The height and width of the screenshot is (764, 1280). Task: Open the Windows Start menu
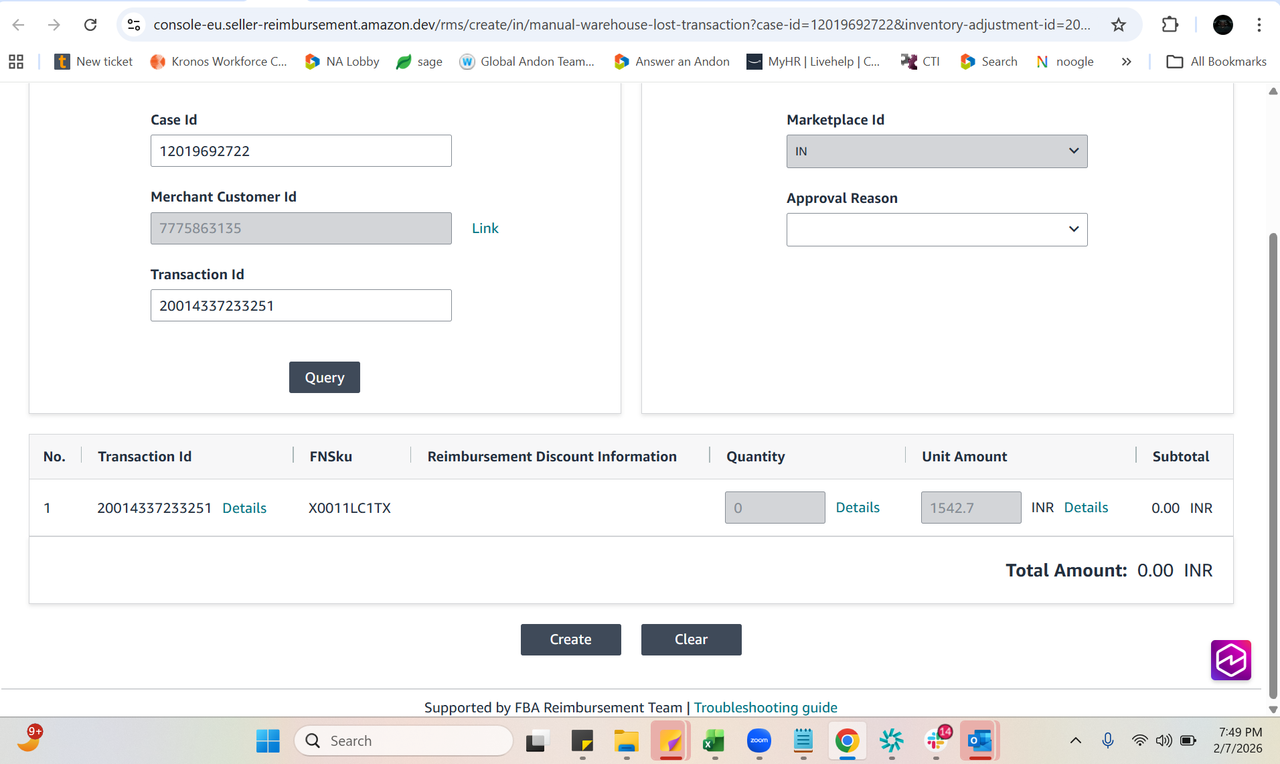(268, 740)
